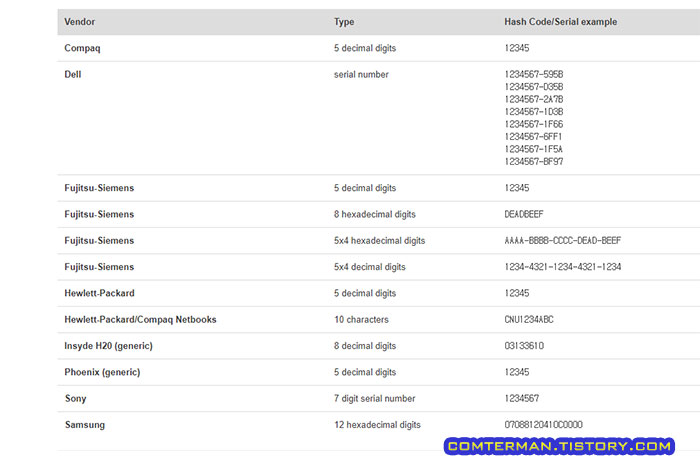Screen dimensions: 700x466
Task: Select the Samsung vendor cell
Action: coord(85,425)
